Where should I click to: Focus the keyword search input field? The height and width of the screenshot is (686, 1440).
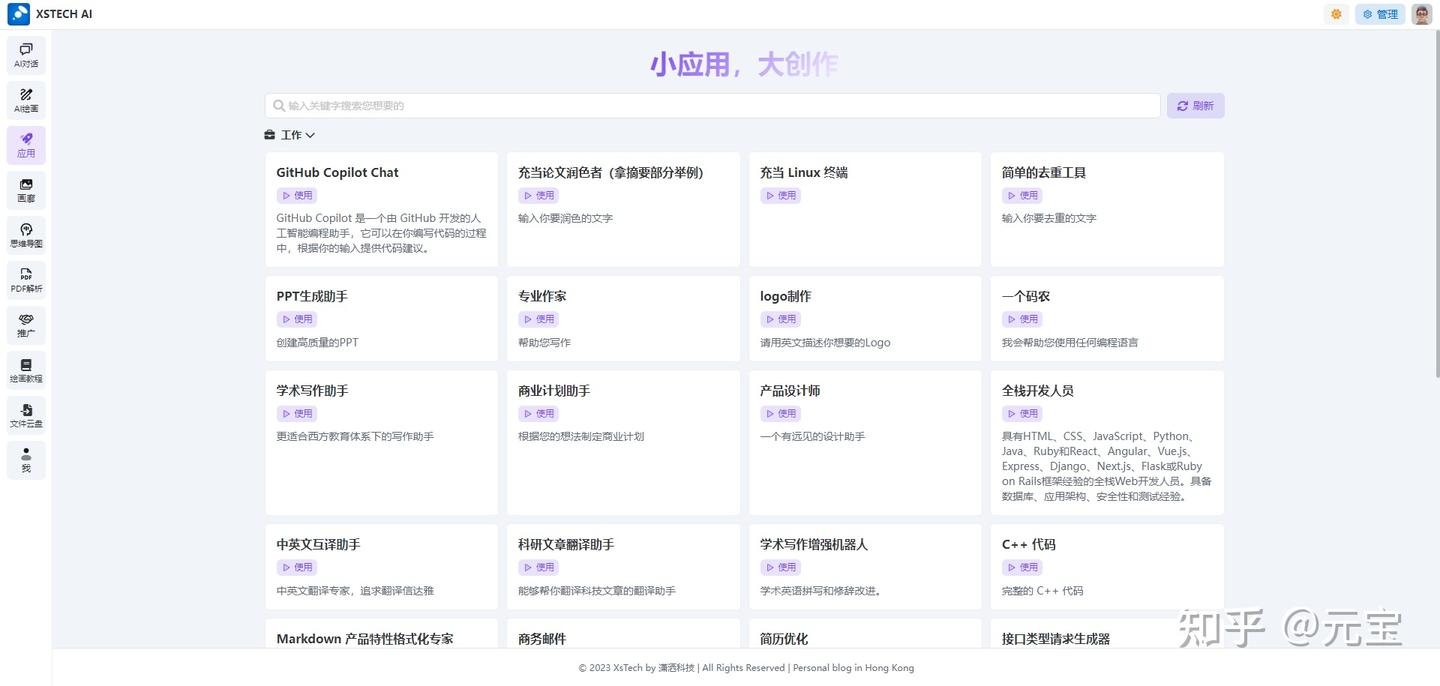(x=712, y=106)
